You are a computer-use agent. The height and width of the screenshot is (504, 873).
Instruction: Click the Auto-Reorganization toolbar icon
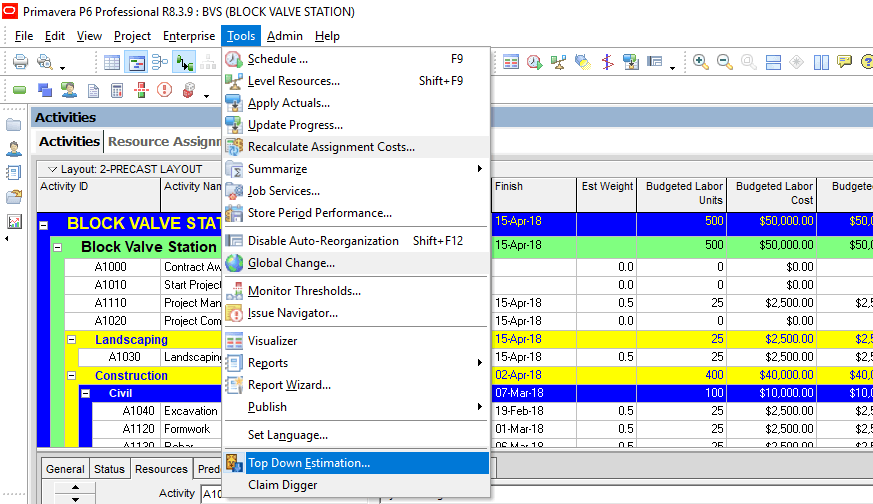[655, 62]
